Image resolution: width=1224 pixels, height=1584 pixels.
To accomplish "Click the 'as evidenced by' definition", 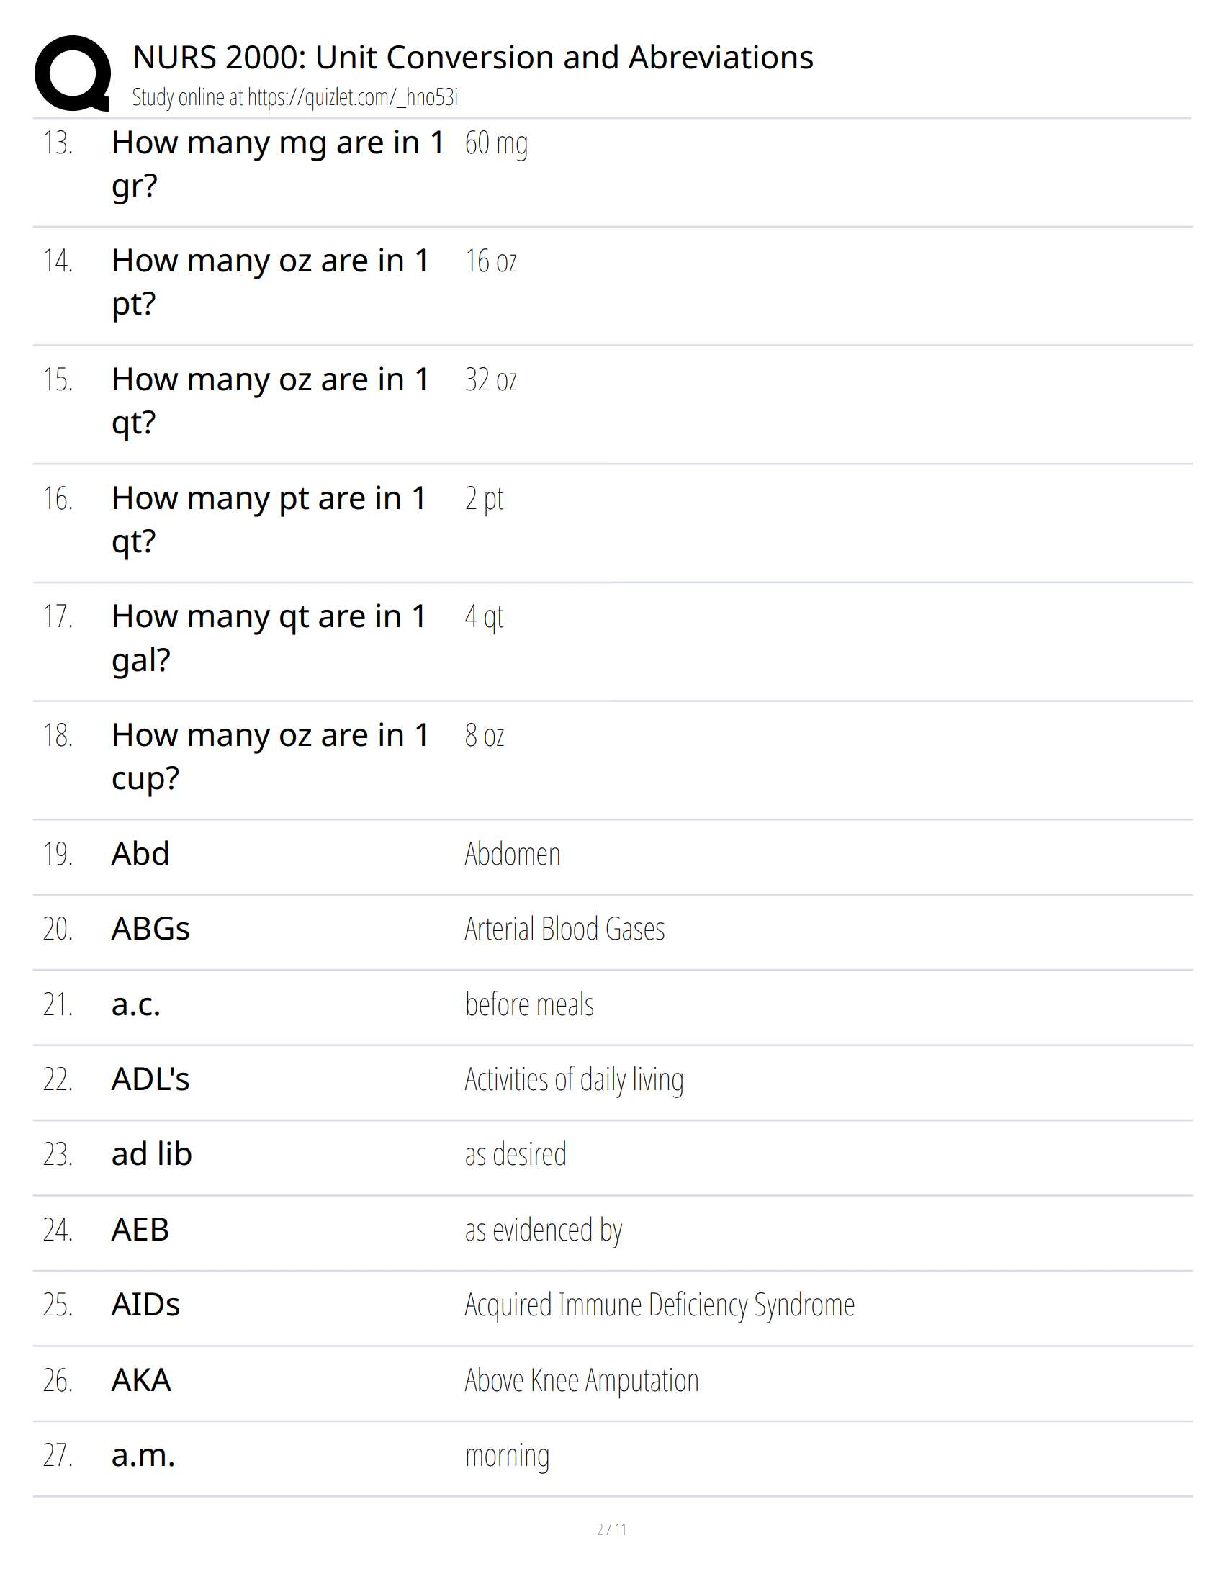I will pos(543,1230).
